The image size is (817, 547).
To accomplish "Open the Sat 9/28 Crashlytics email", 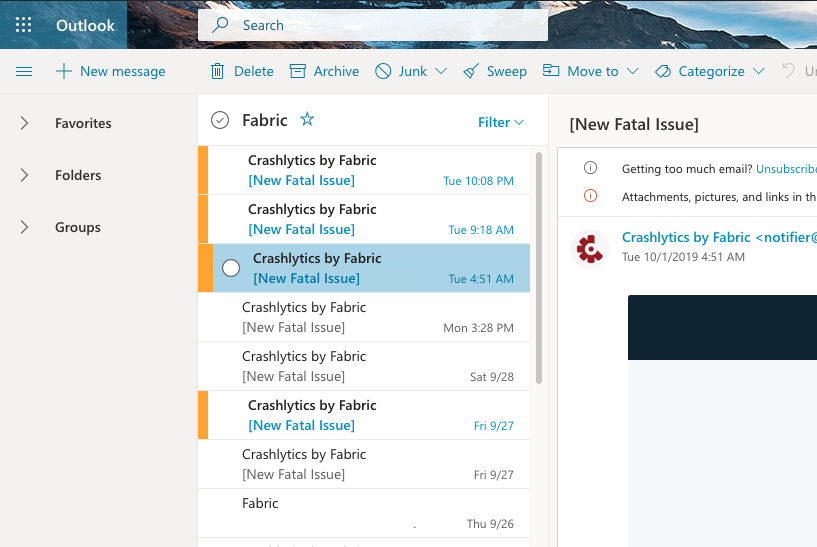I will [x=364, y=366].
